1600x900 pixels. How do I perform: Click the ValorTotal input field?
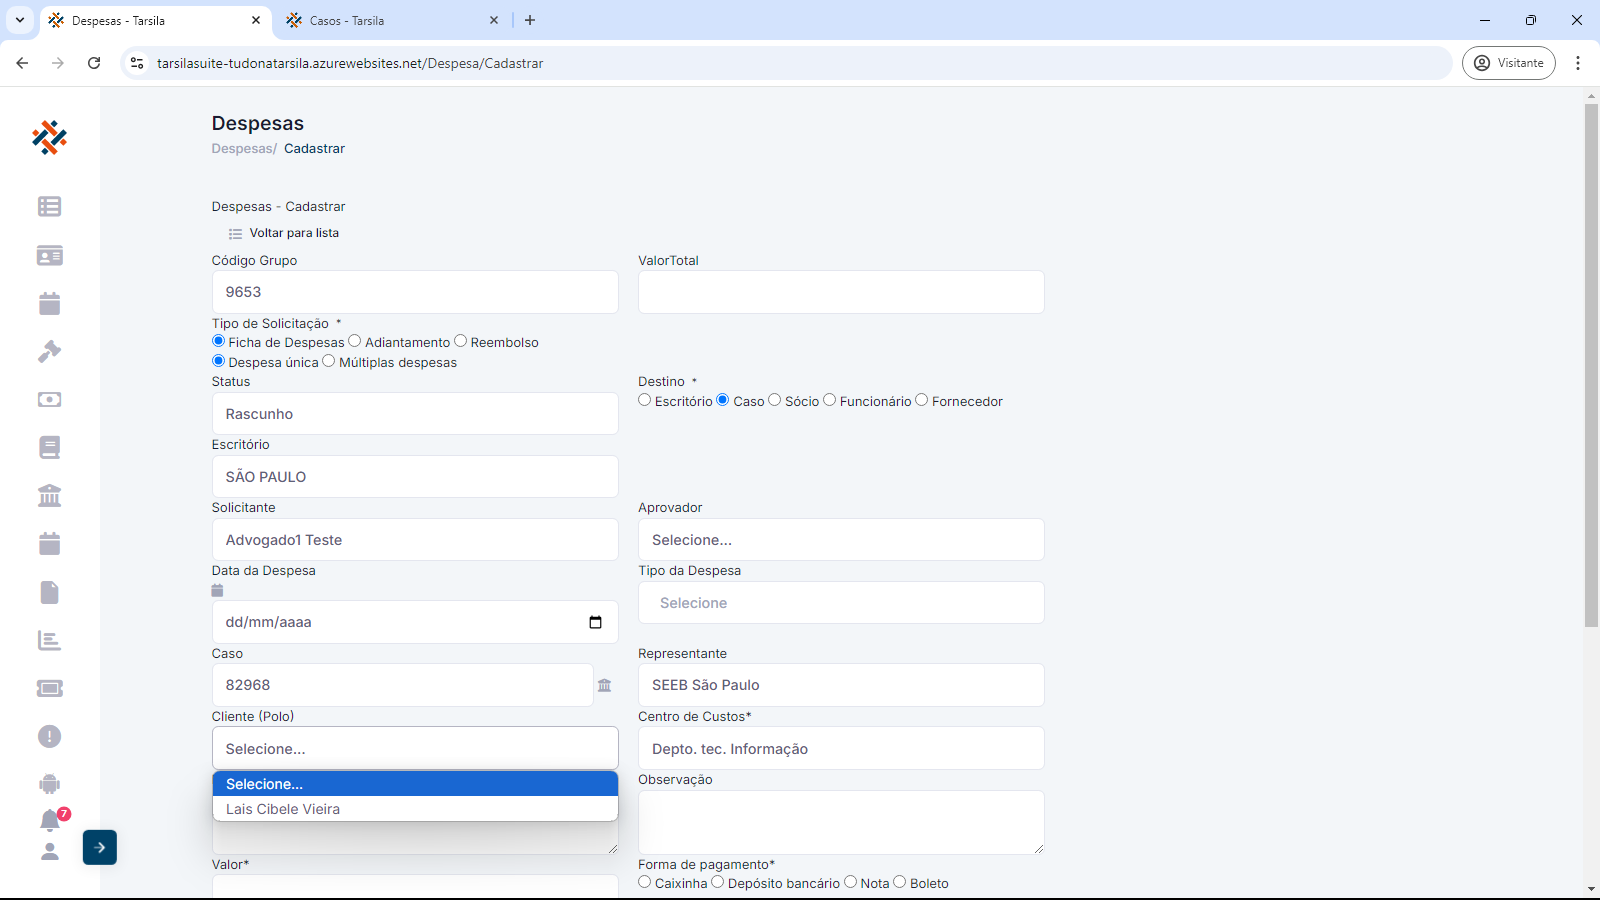(841, 292)
